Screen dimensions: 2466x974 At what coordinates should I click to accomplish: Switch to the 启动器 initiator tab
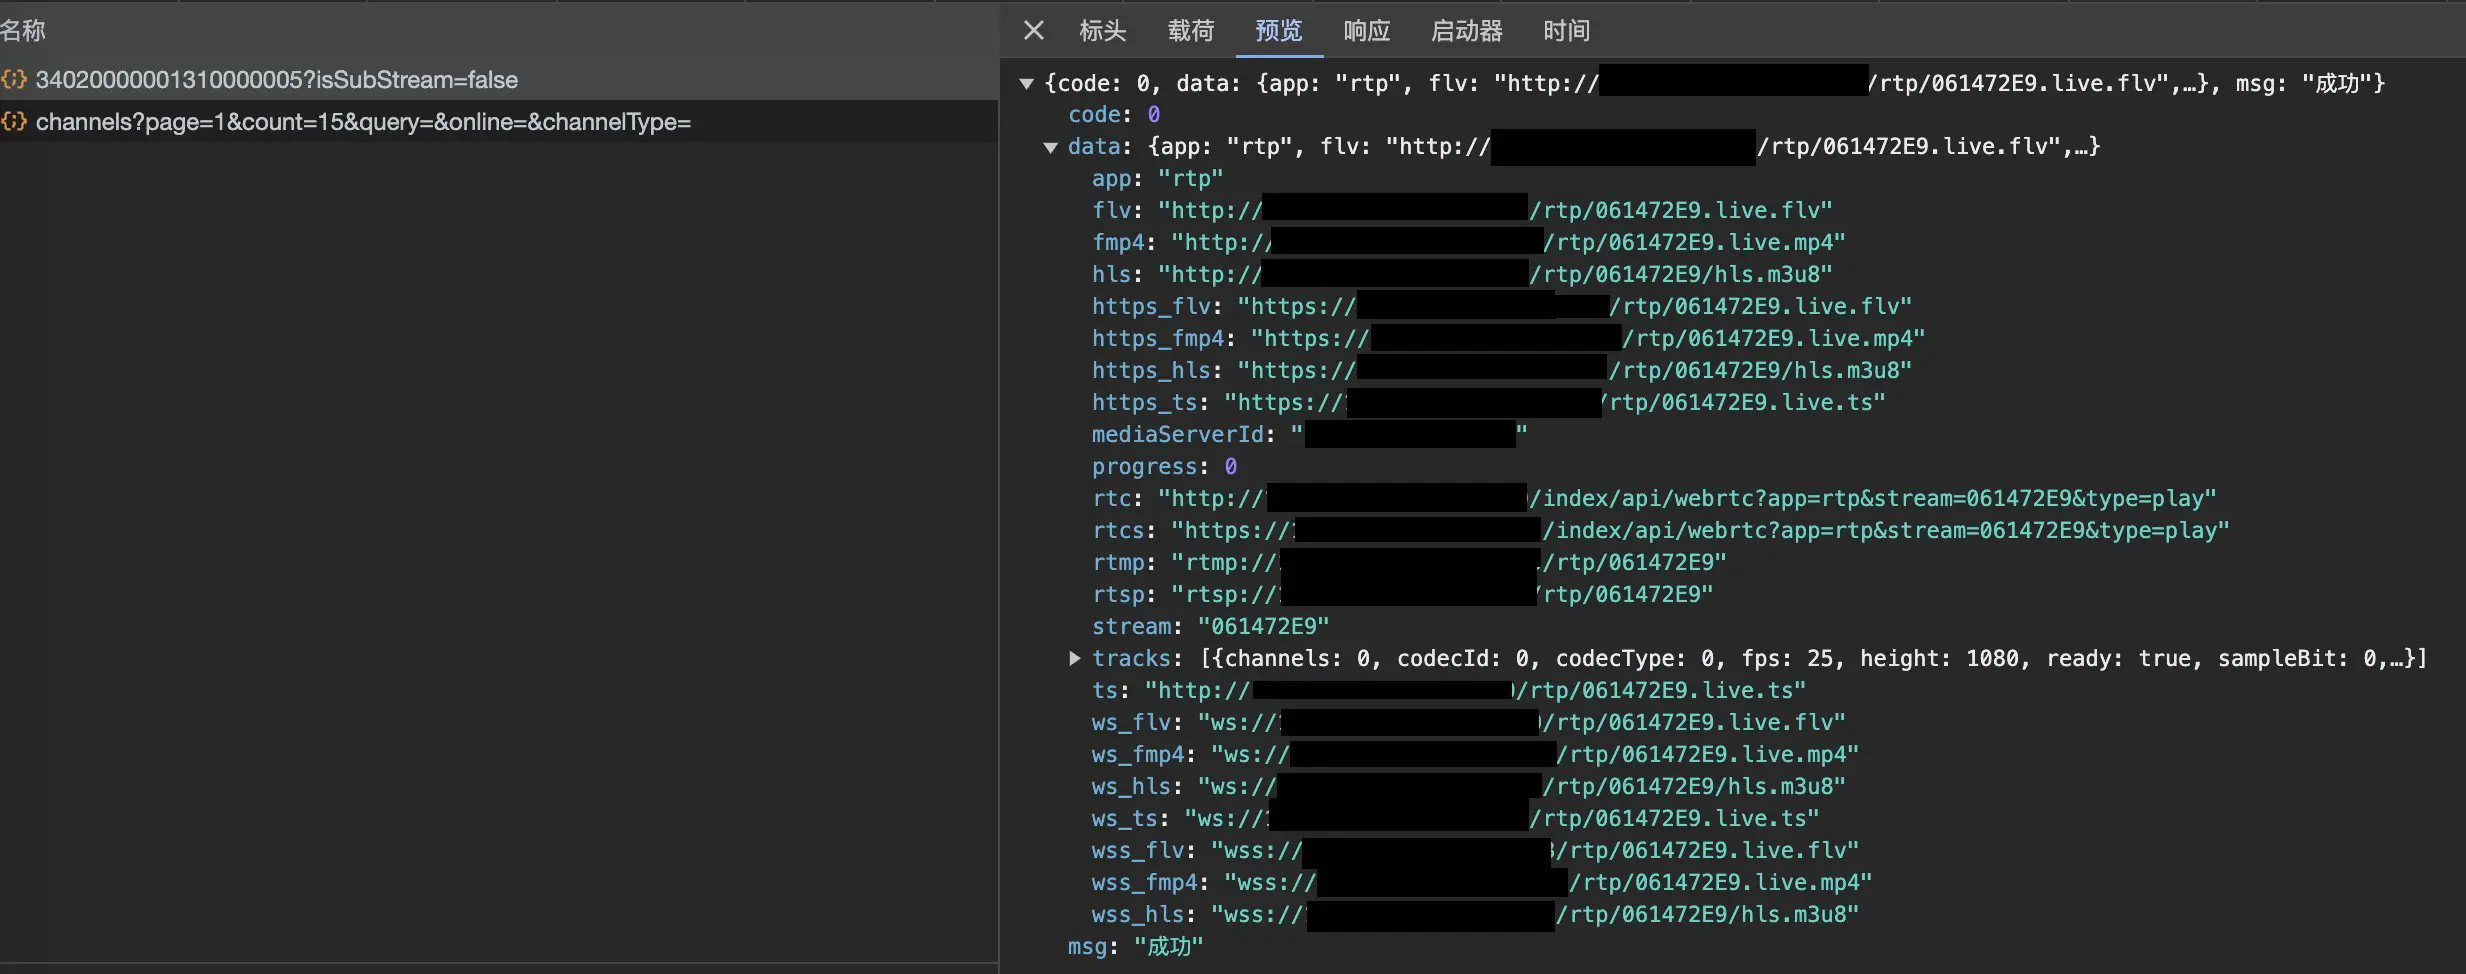(1466, 31)
